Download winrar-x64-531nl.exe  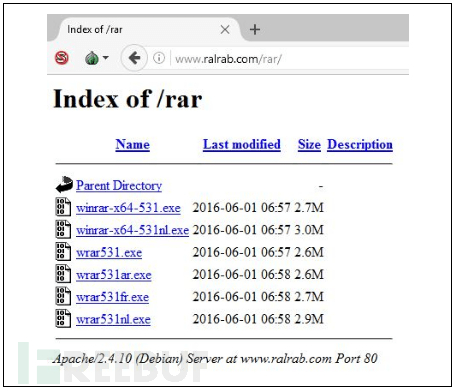(132, 230)
